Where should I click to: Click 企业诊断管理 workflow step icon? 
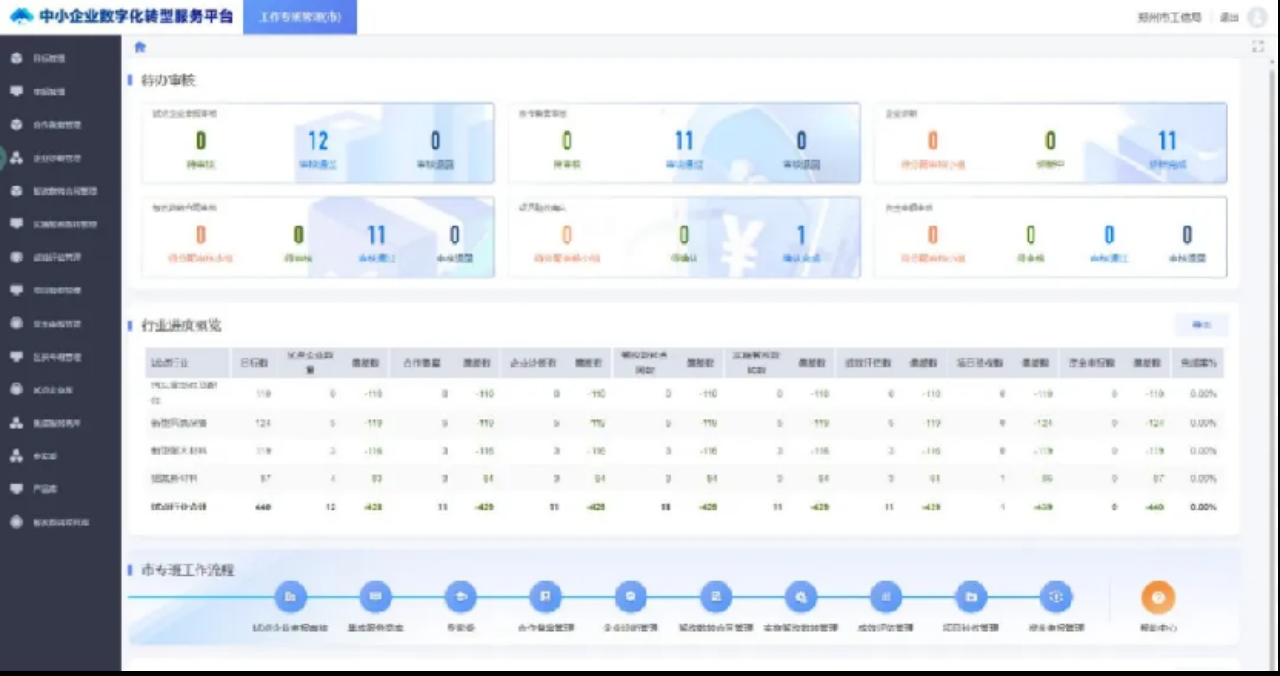tap(631, 597)
